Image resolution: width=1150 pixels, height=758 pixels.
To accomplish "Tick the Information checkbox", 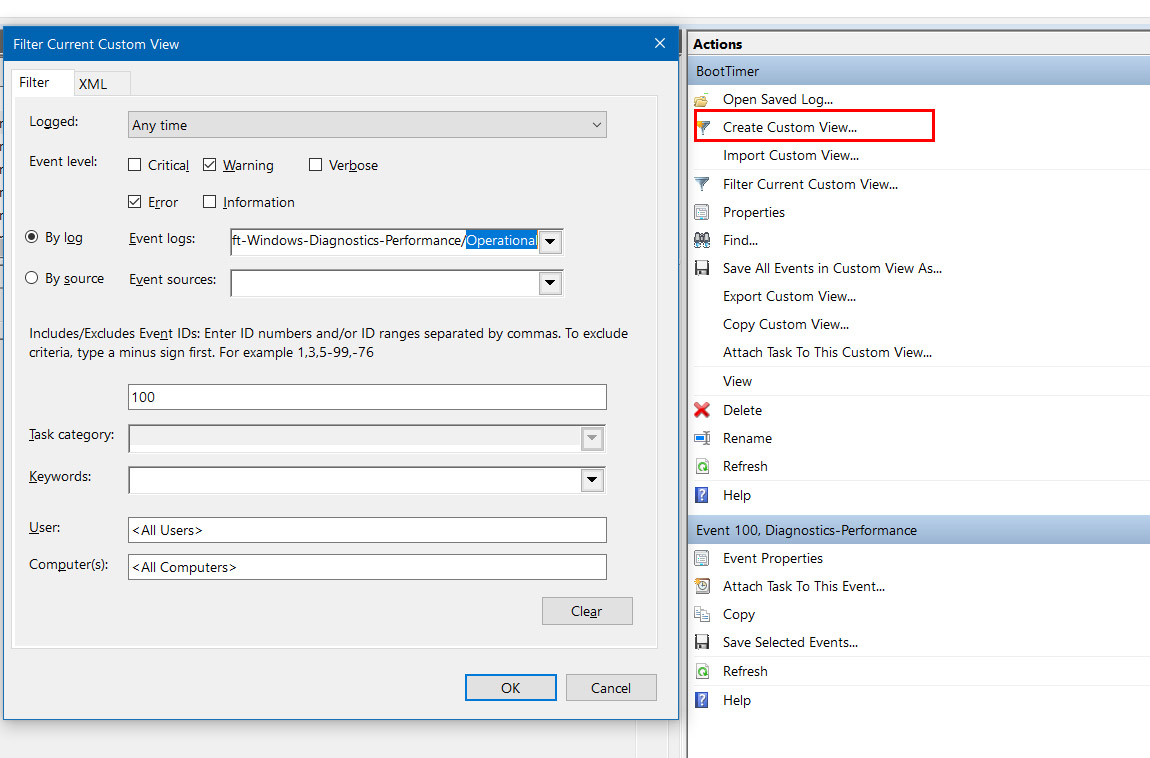I will point(210,202).
